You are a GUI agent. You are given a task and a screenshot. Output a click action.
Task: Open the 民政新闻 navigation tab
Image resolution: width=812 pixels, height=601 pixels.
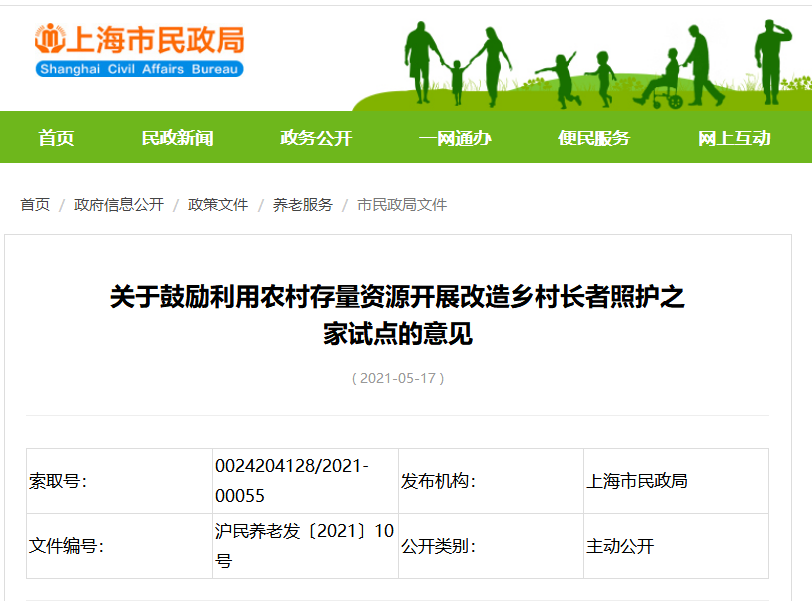pyautogui.click(x=177, y=138)
